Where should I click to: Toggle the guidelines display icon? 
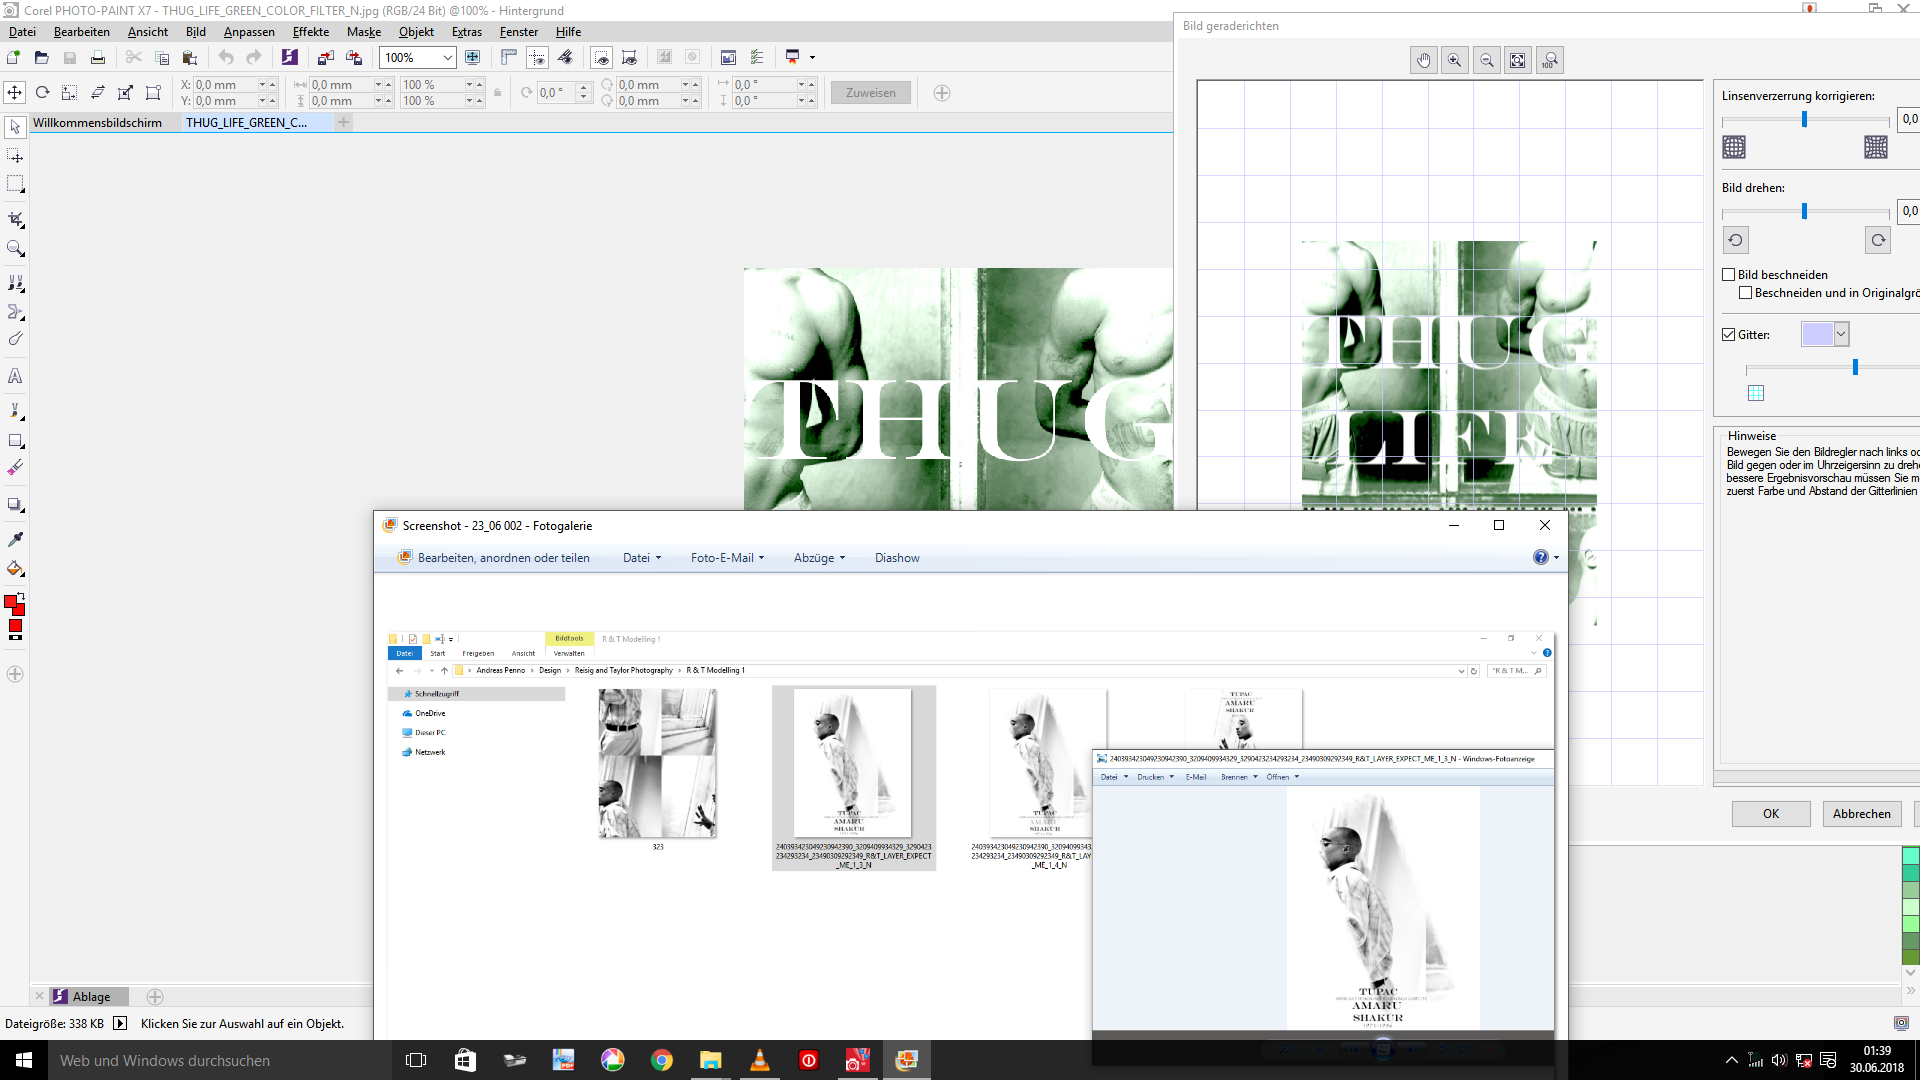[537, 57]
